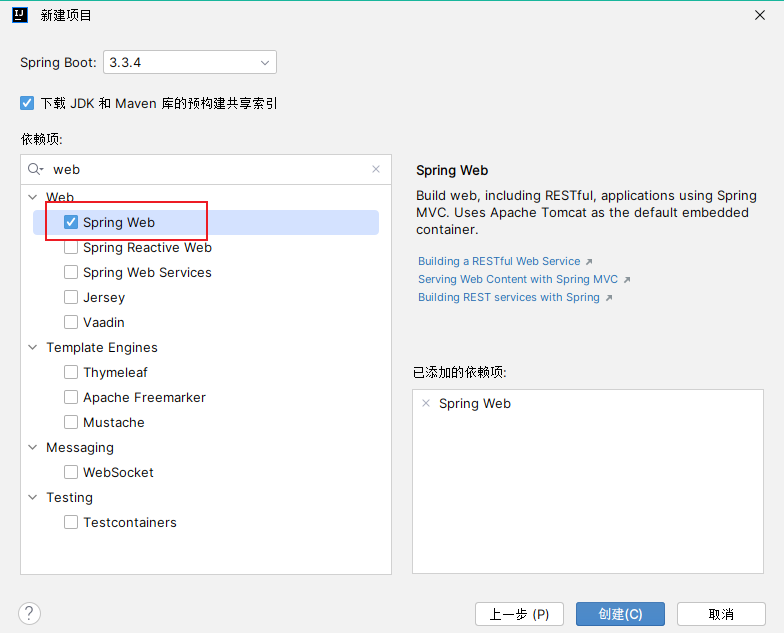Close the new project dialog
Screen dimensions: 784x633
[761, 15]
